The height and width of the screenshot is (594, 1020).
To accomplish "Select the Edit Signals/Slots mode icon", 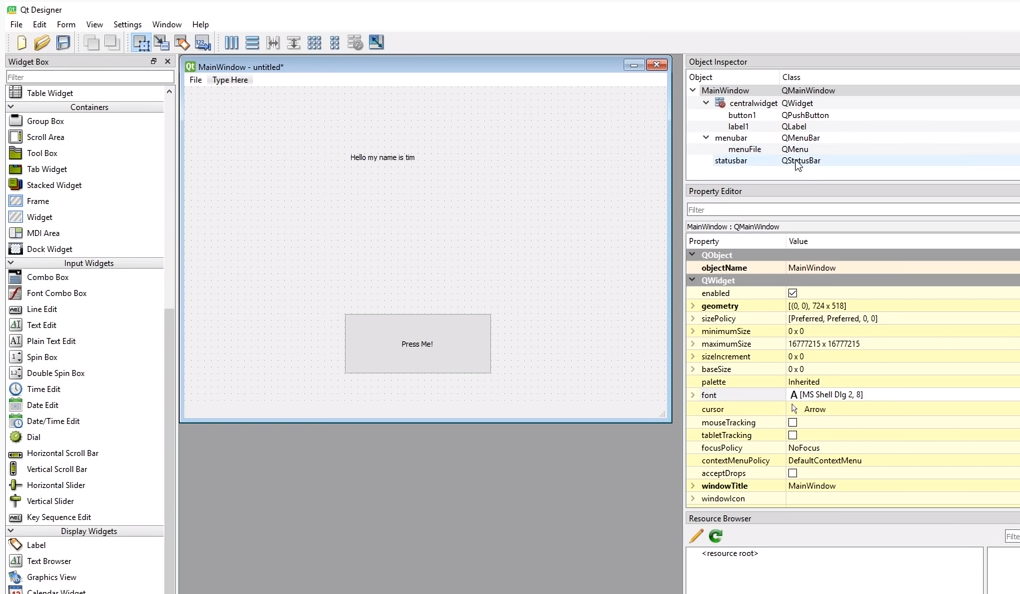I will click(162, 42).
